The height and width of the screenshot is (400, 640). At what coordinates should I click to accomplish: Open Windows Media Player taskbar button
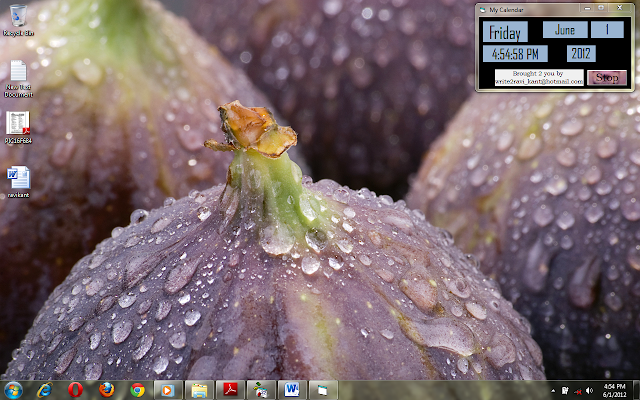168,390
